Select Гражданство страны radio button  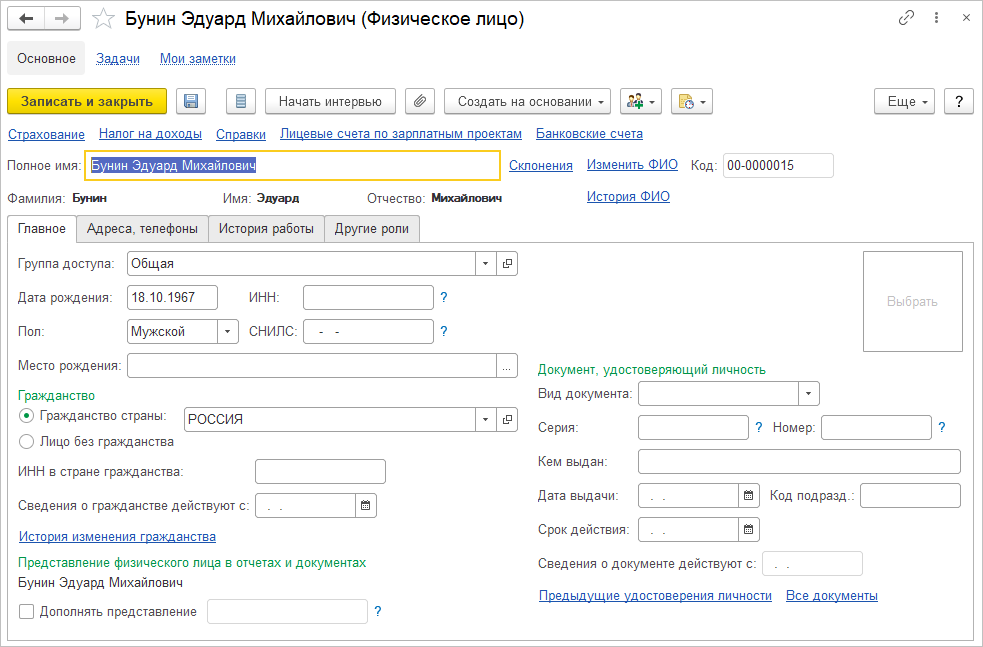click(x=27, y=416)
